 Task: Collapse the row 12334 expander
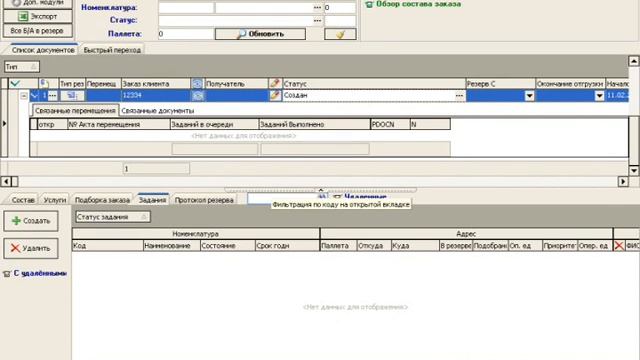pyautogui.click(x=24, y=96)
